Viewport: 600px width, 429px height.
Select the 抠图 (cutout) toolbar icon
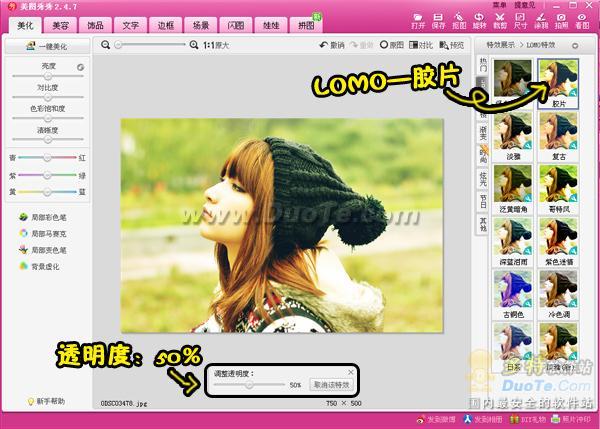pos(459,21)
